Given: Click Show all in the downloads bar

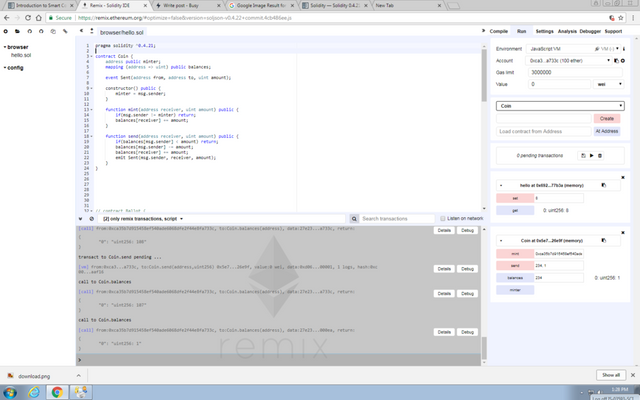Looking at the screenshot, I should pyautogui.click(x=611, y=375).
